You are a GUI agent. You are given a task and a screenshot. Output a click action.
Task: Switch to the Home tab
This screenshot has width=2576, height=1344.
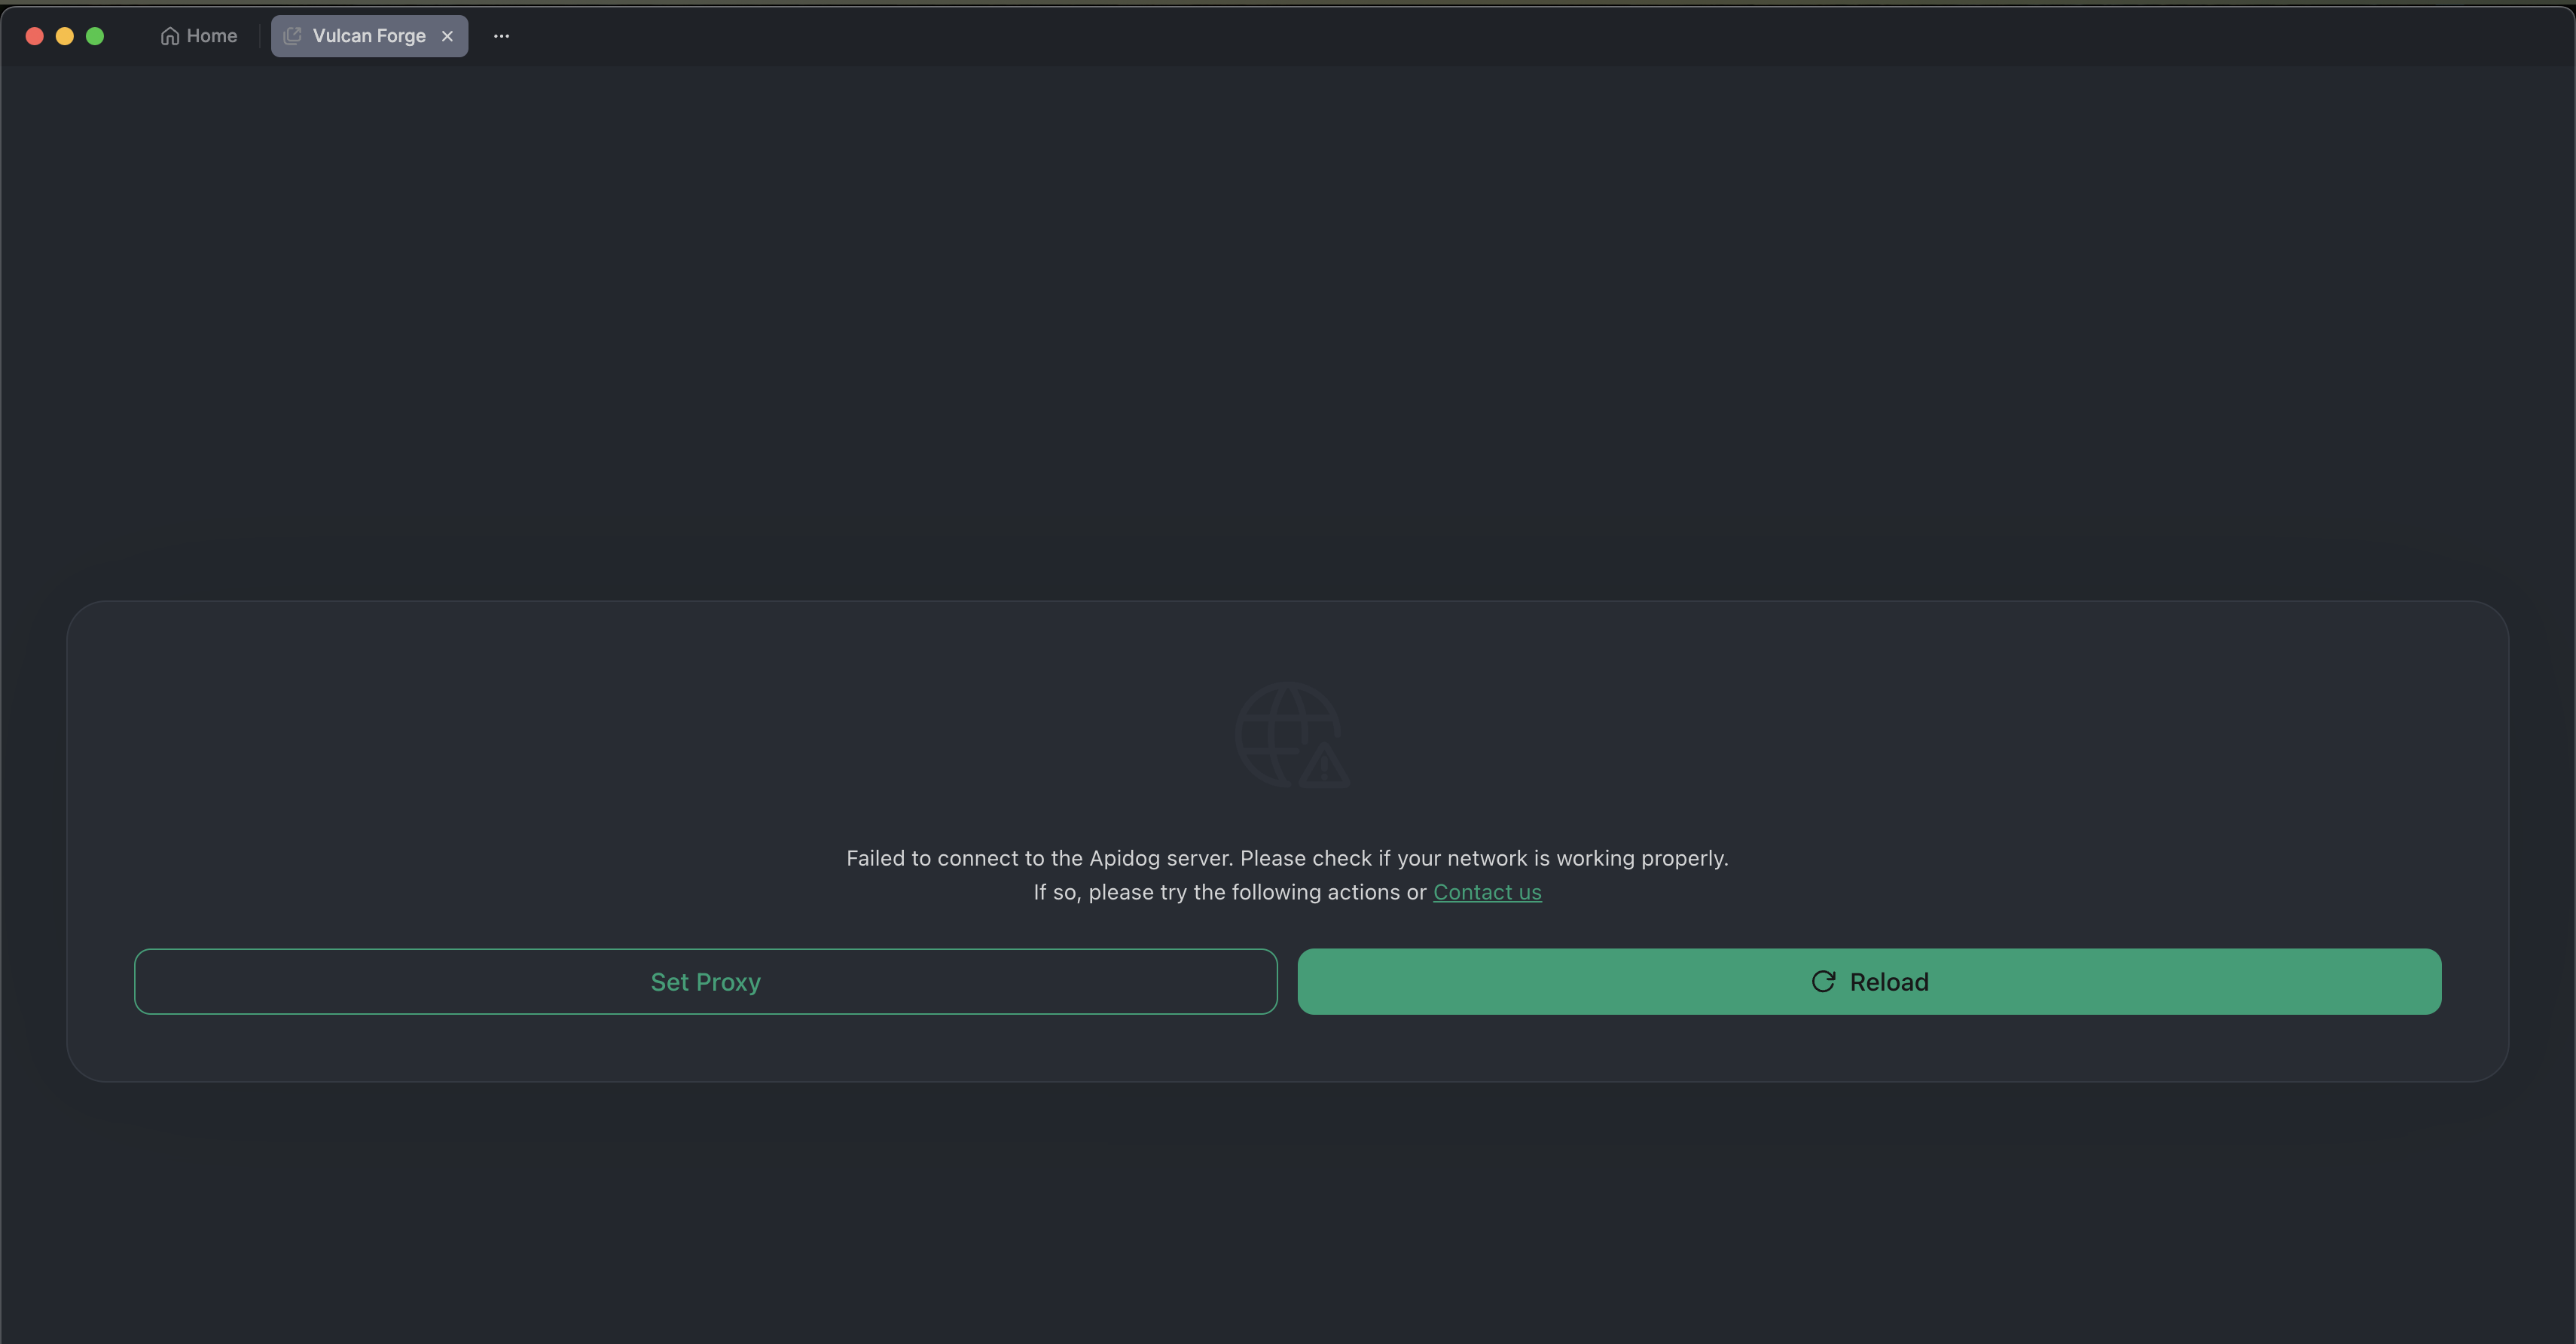coord(211,36)
